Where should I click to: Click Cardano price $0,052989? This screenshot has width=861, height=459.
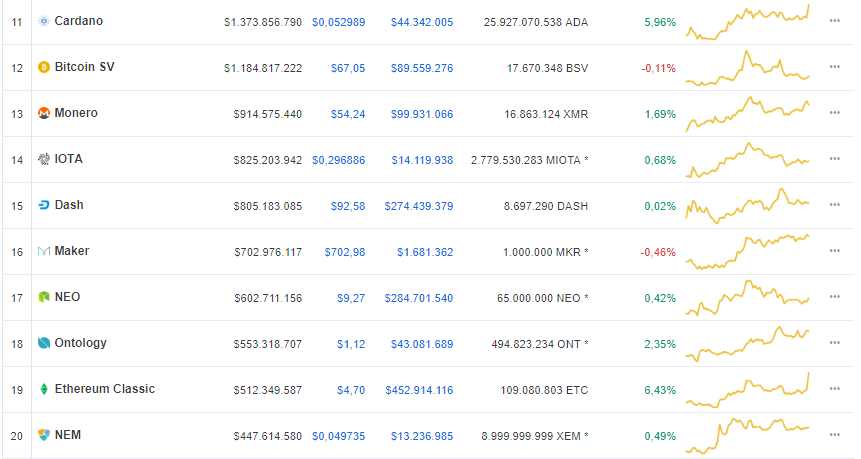(338, 23)
